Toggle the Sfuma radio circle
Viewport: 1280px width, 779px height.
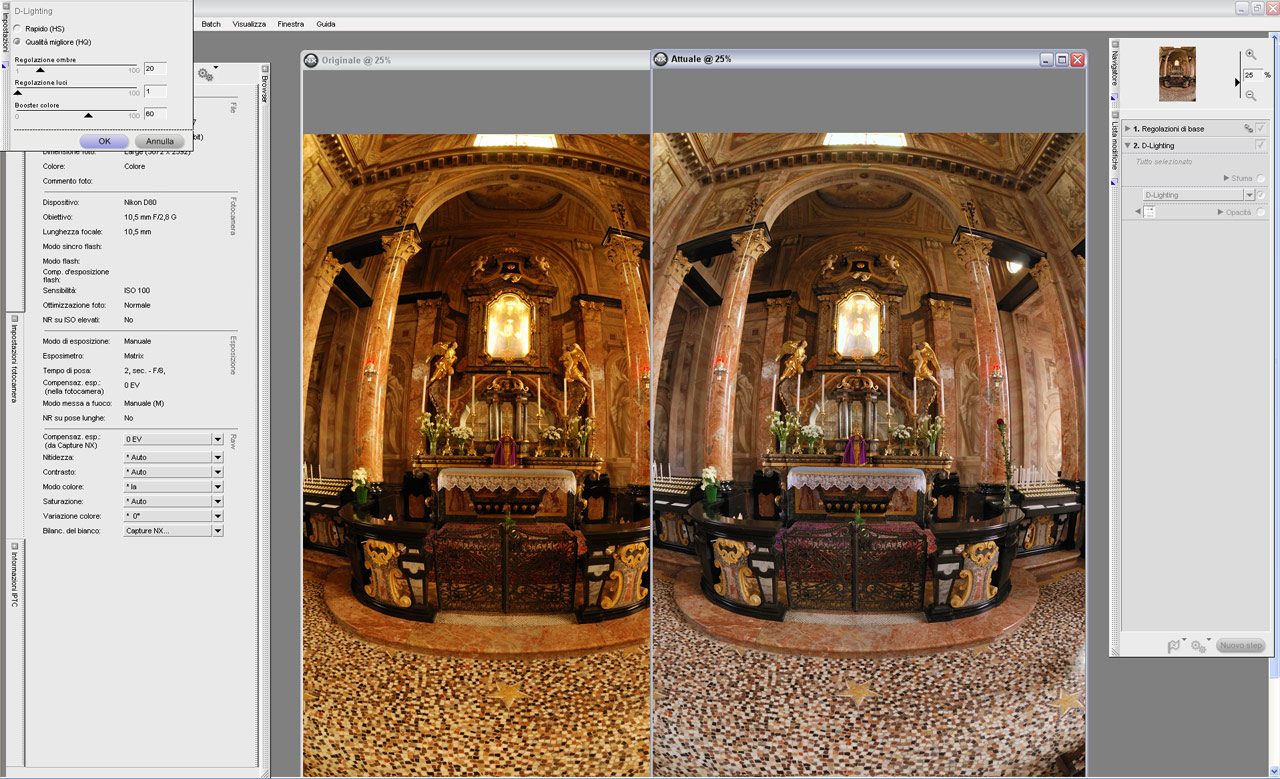1261,178
